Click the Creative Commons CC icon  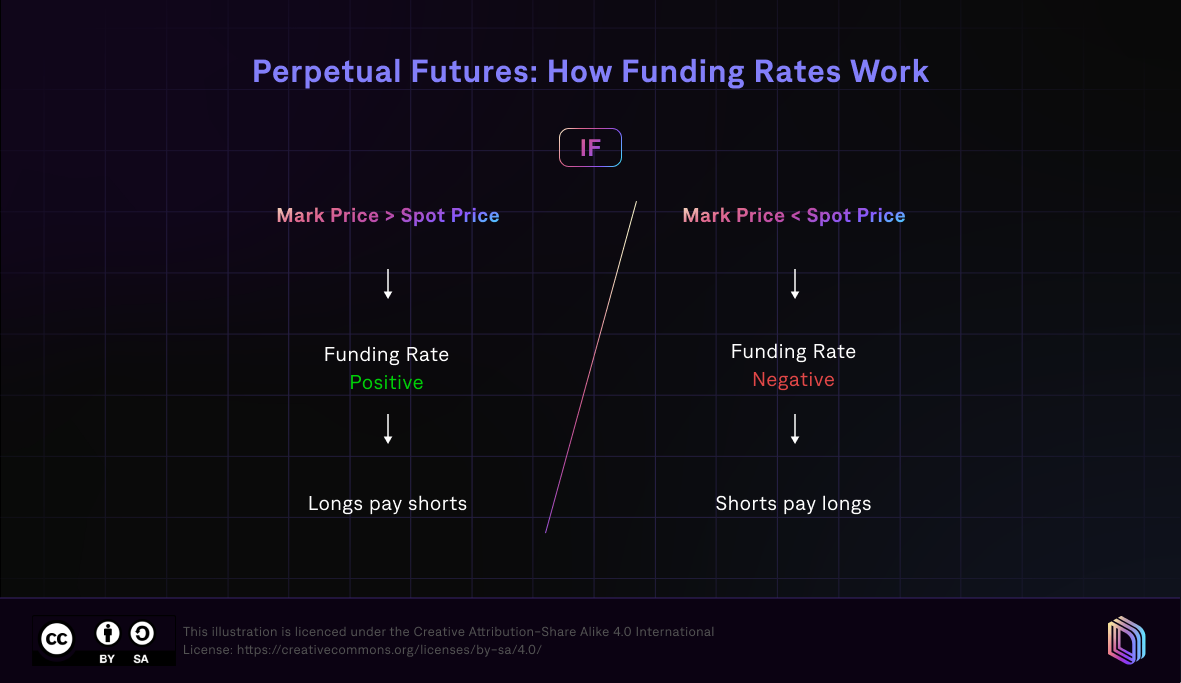click(x=57, y=638)
